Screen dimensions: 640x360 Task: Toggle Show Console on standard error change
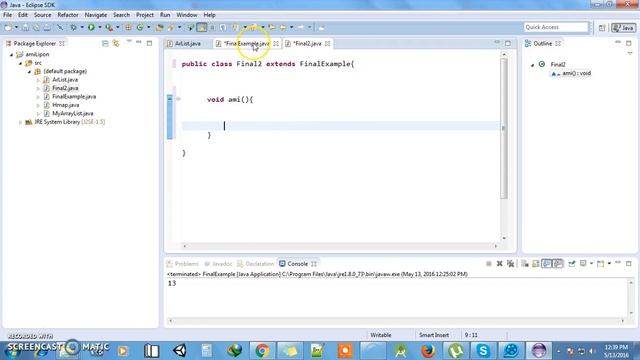click(x=558, y=264)
